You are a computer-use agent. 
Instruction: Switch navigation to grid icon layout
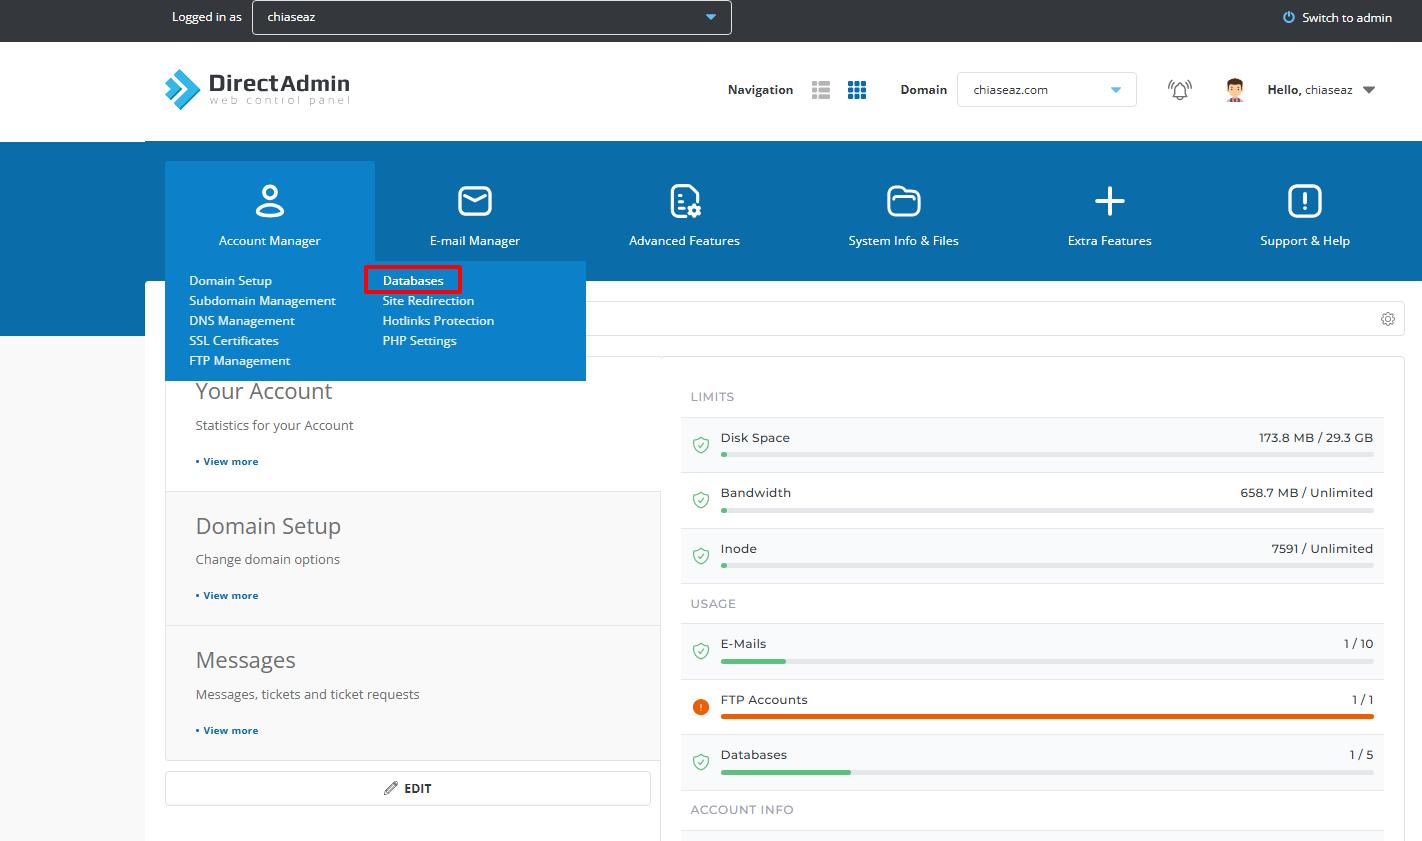click(x=857, y=90)
